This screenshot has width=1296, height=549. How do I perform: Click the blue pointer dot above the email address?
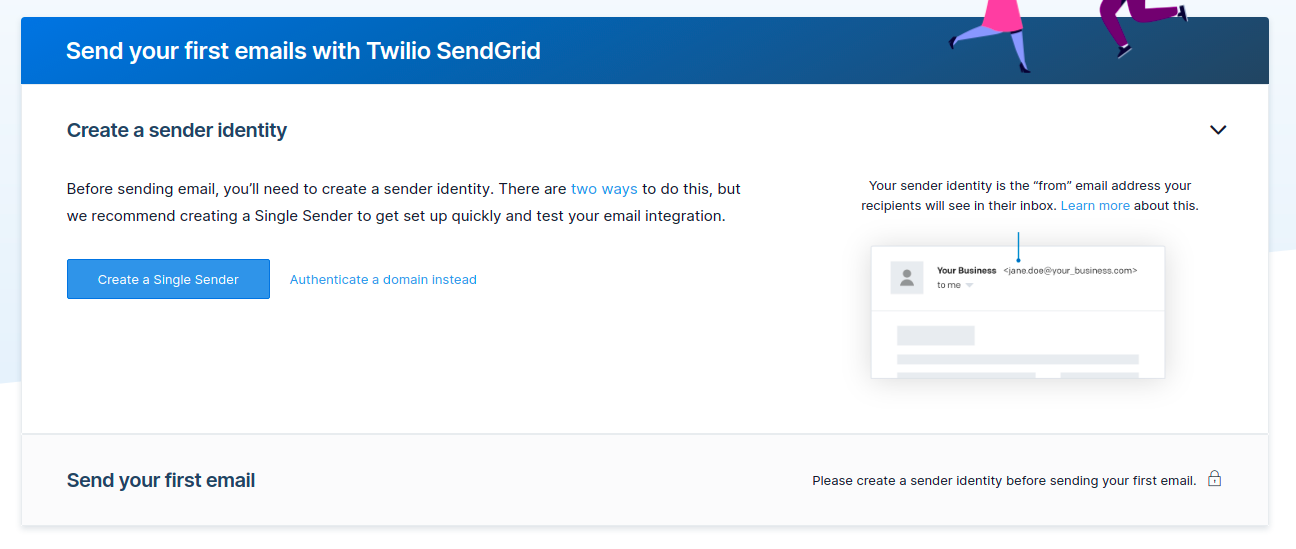click(x=1018, y=259)
